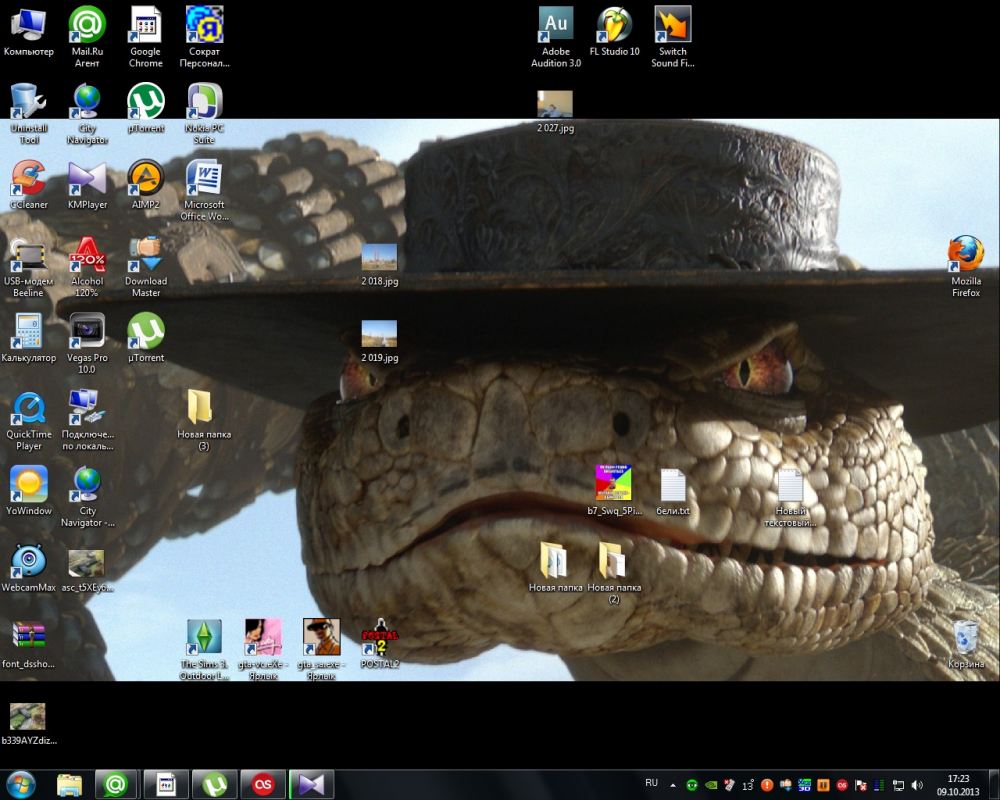Viewport: 1000px width, 800px height.
Task: Select the Nokia PC Suite shortcut
Action: (x=204, y=114)
